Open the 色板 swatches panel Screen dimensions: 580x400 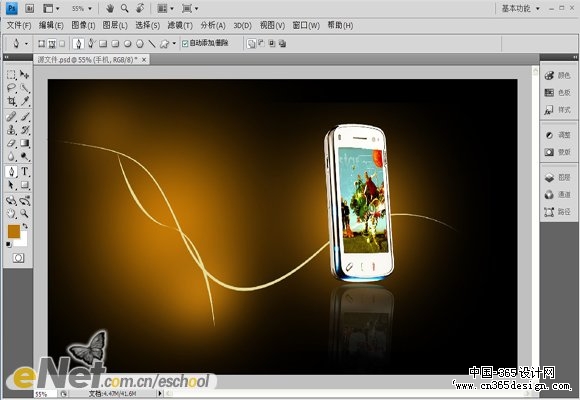pyautogui.click(x=558, y=93)
